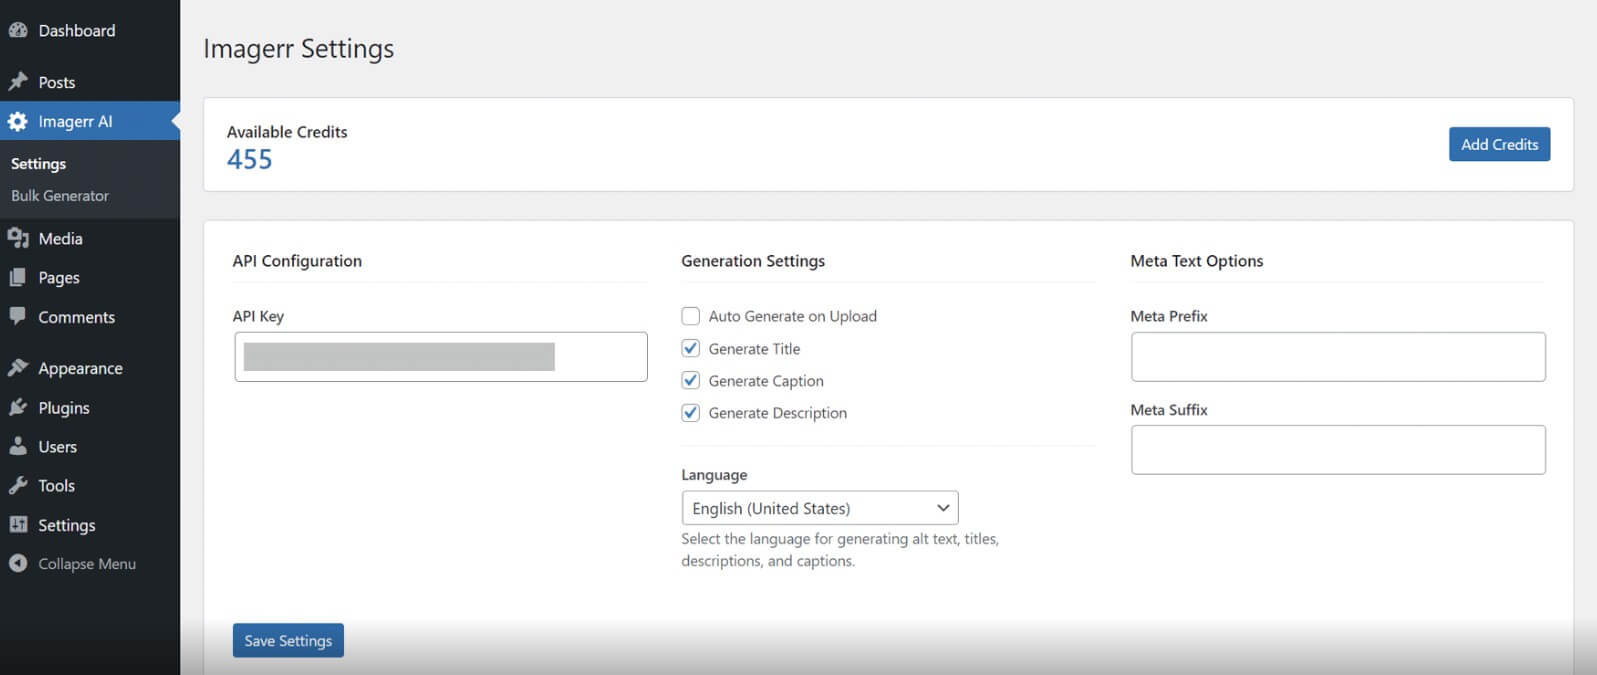Viewport: 1597px width, 675px height.
Task: Open the Media menu label
Action: coord(60,238)
